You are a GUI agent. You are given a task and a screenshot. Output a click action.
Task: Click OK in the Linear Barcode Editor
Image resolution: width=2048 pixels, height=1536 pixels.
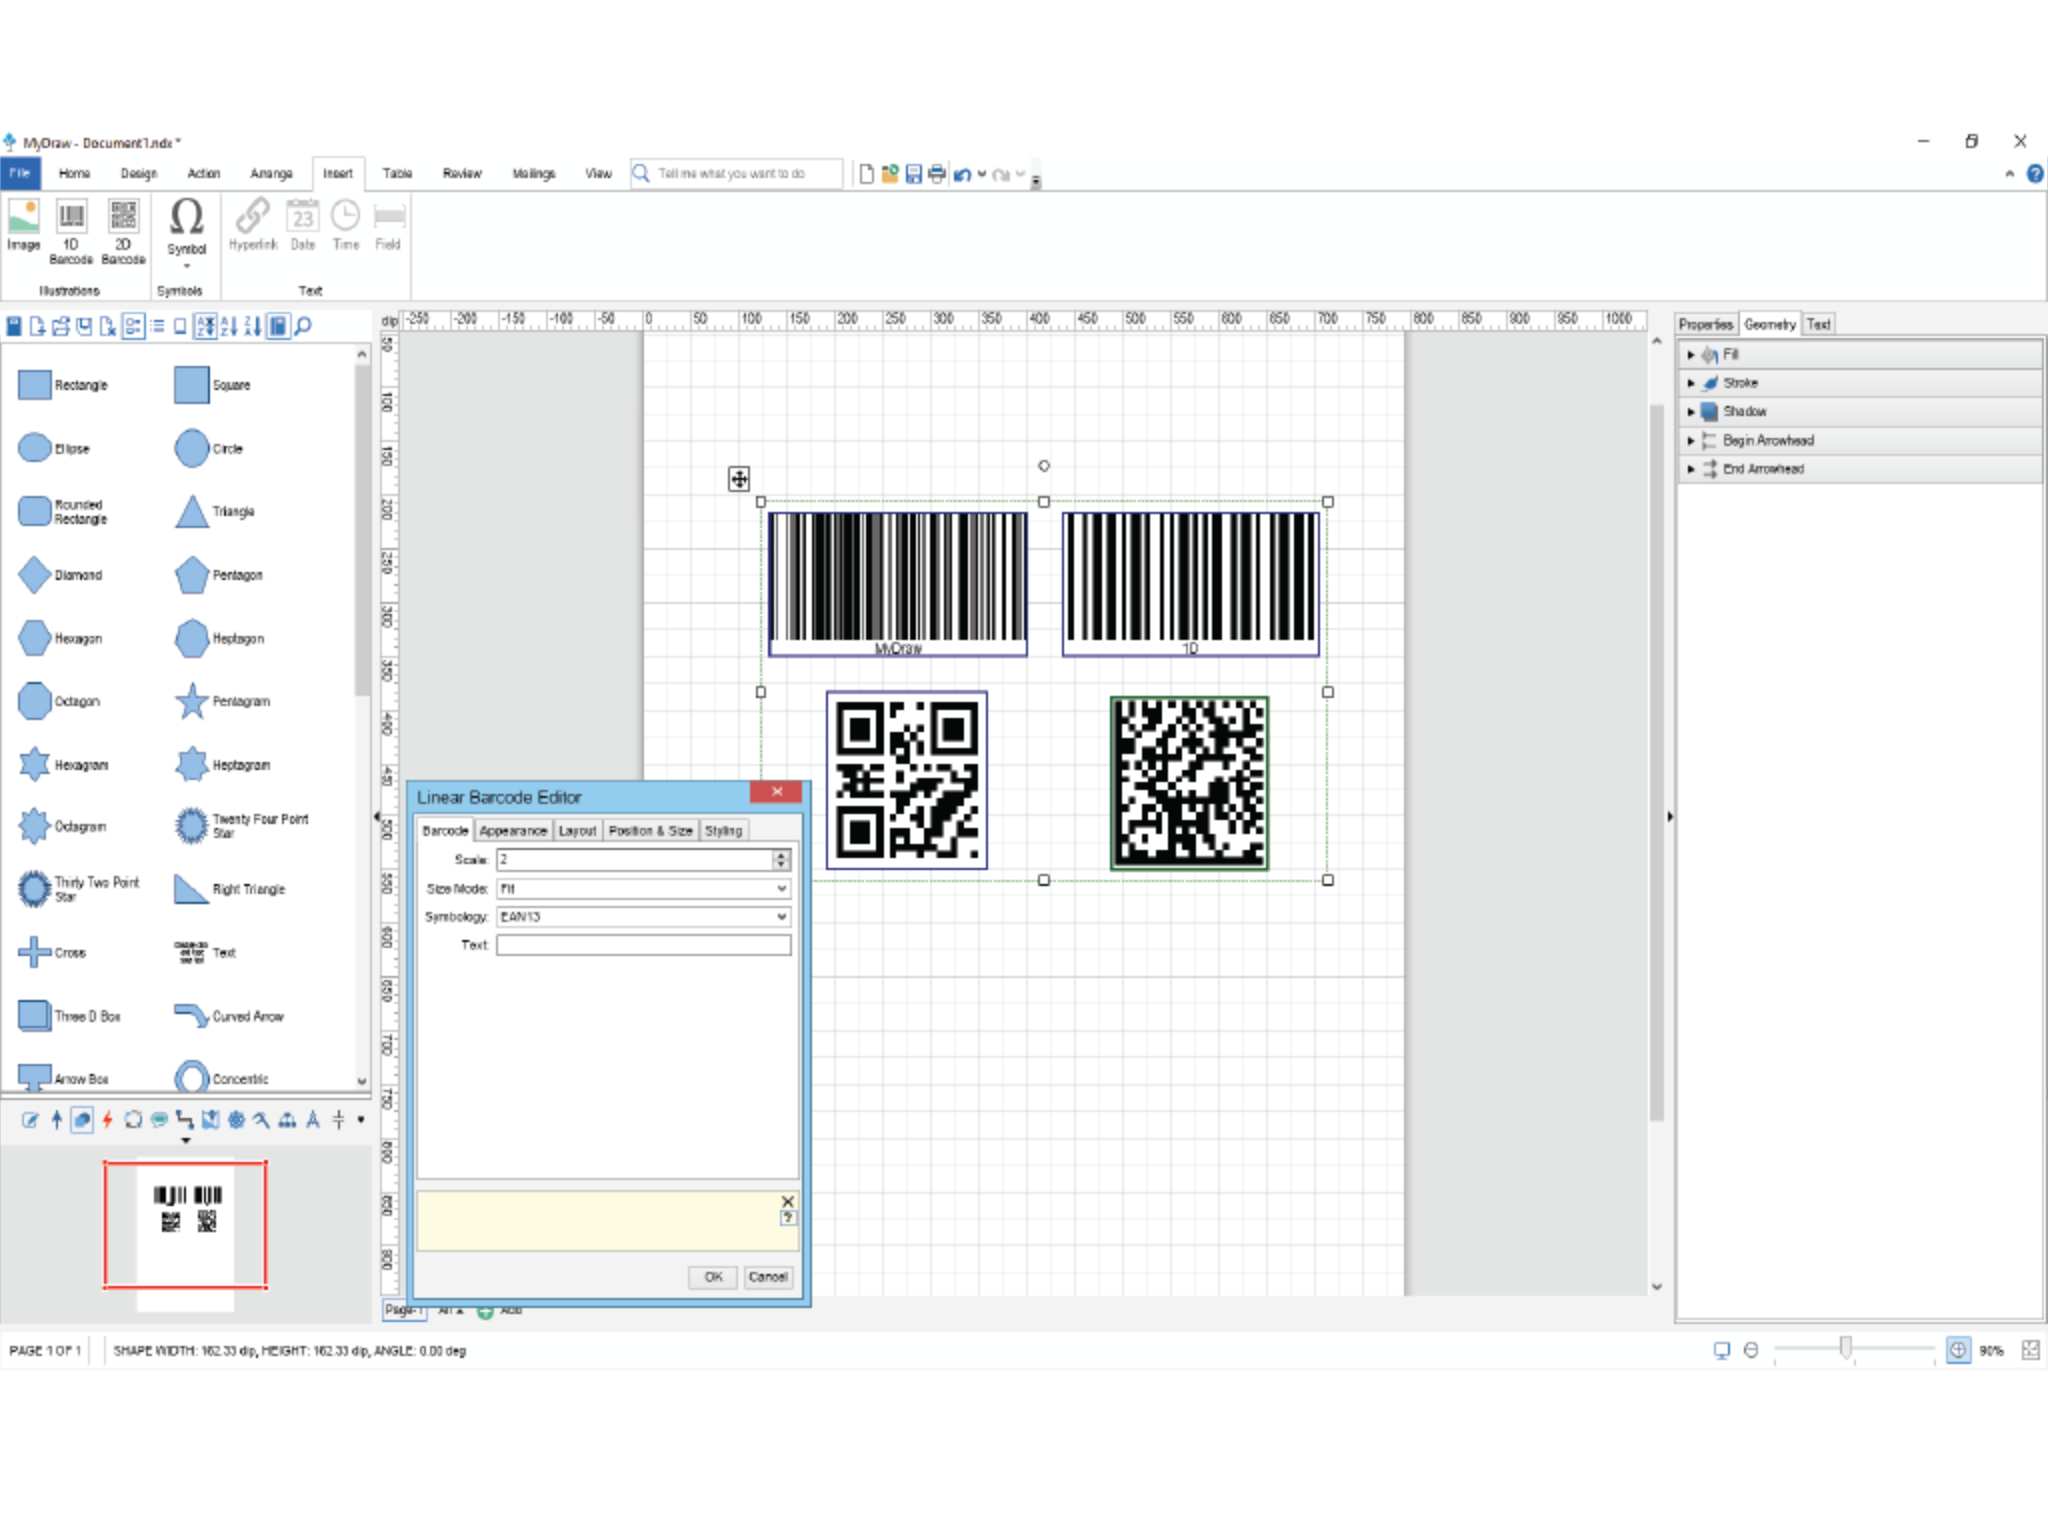[712, 1277]
